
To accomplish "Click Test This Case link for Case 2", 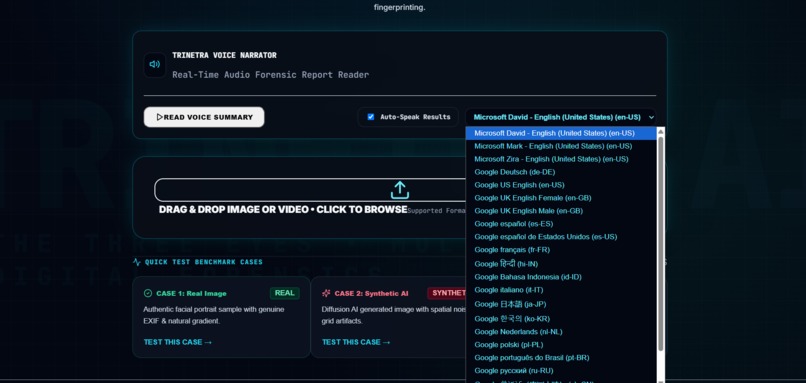I will (x=356, y=342).
